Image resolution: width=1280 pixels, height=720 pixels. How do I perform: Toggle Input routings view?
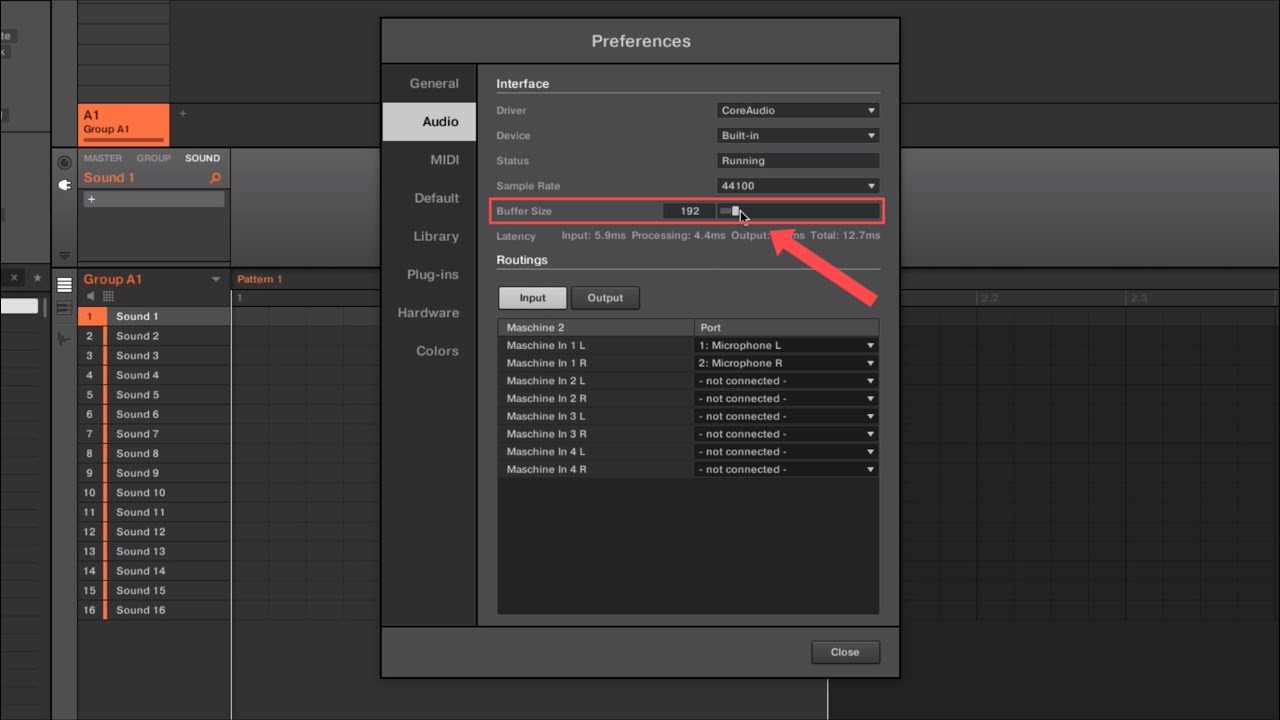[x=532, y=298]
